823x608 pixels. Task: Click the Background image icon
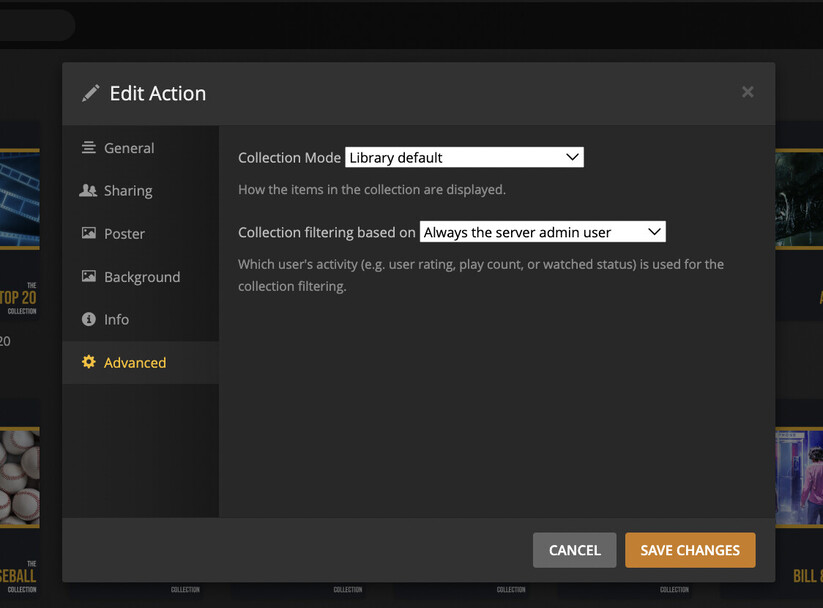[89, 276]
